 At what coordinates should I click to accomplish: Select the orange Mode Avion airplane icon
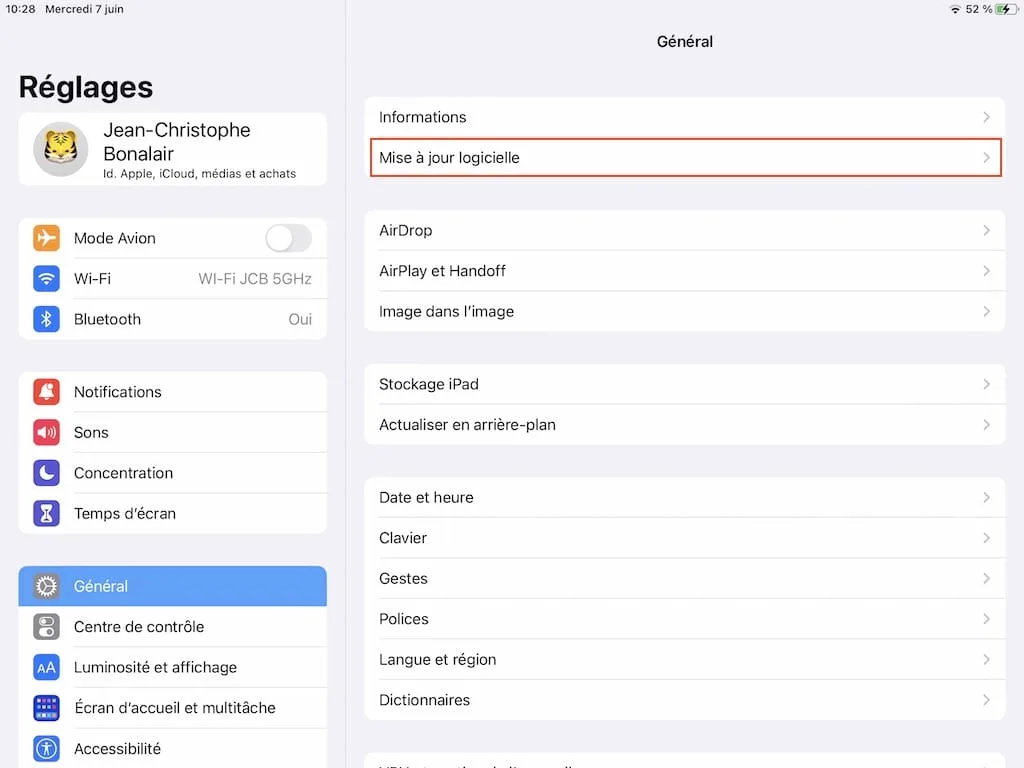pos(46,238)
